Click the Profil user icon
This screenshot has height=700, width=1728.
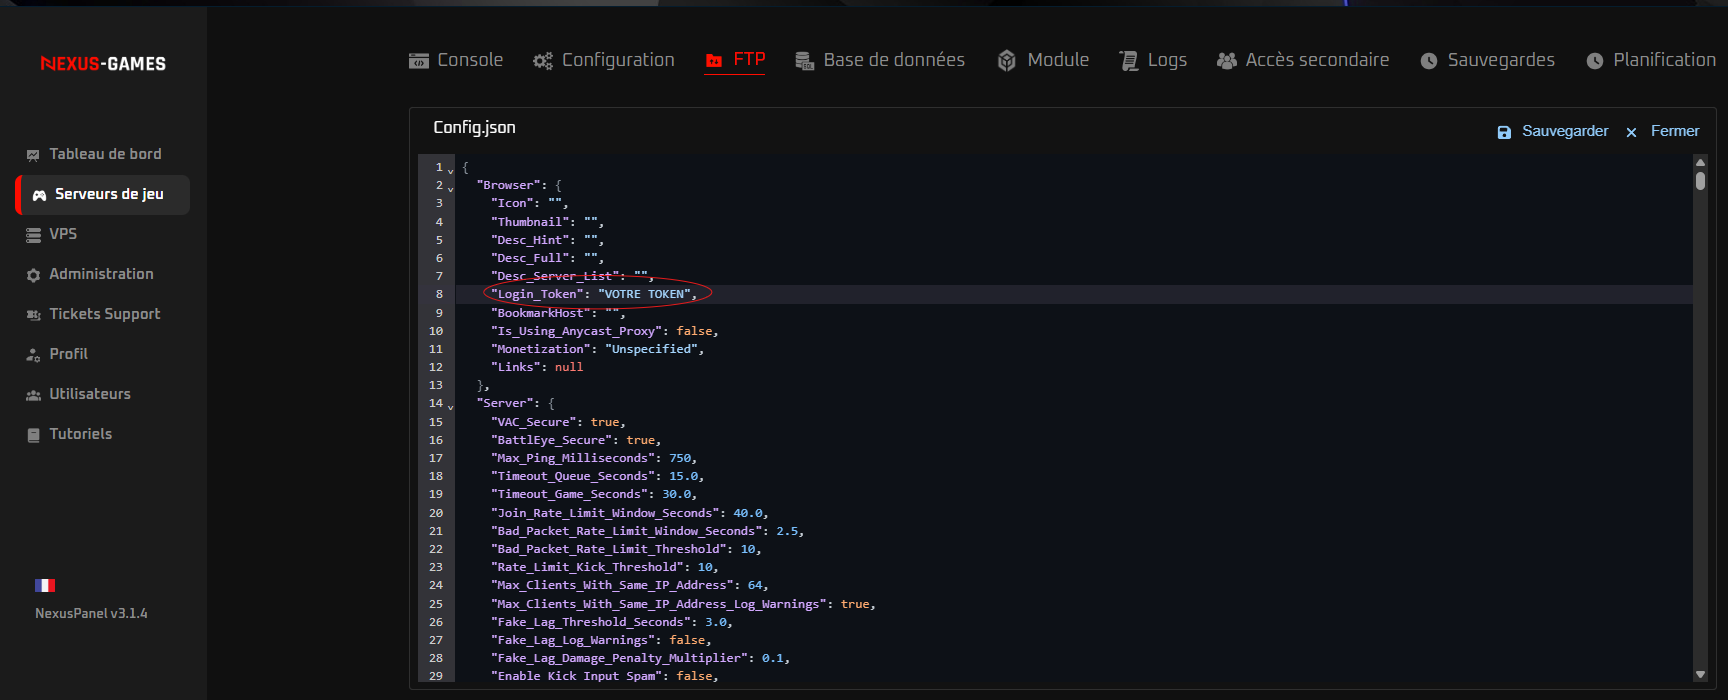click(x=33, y=355)
